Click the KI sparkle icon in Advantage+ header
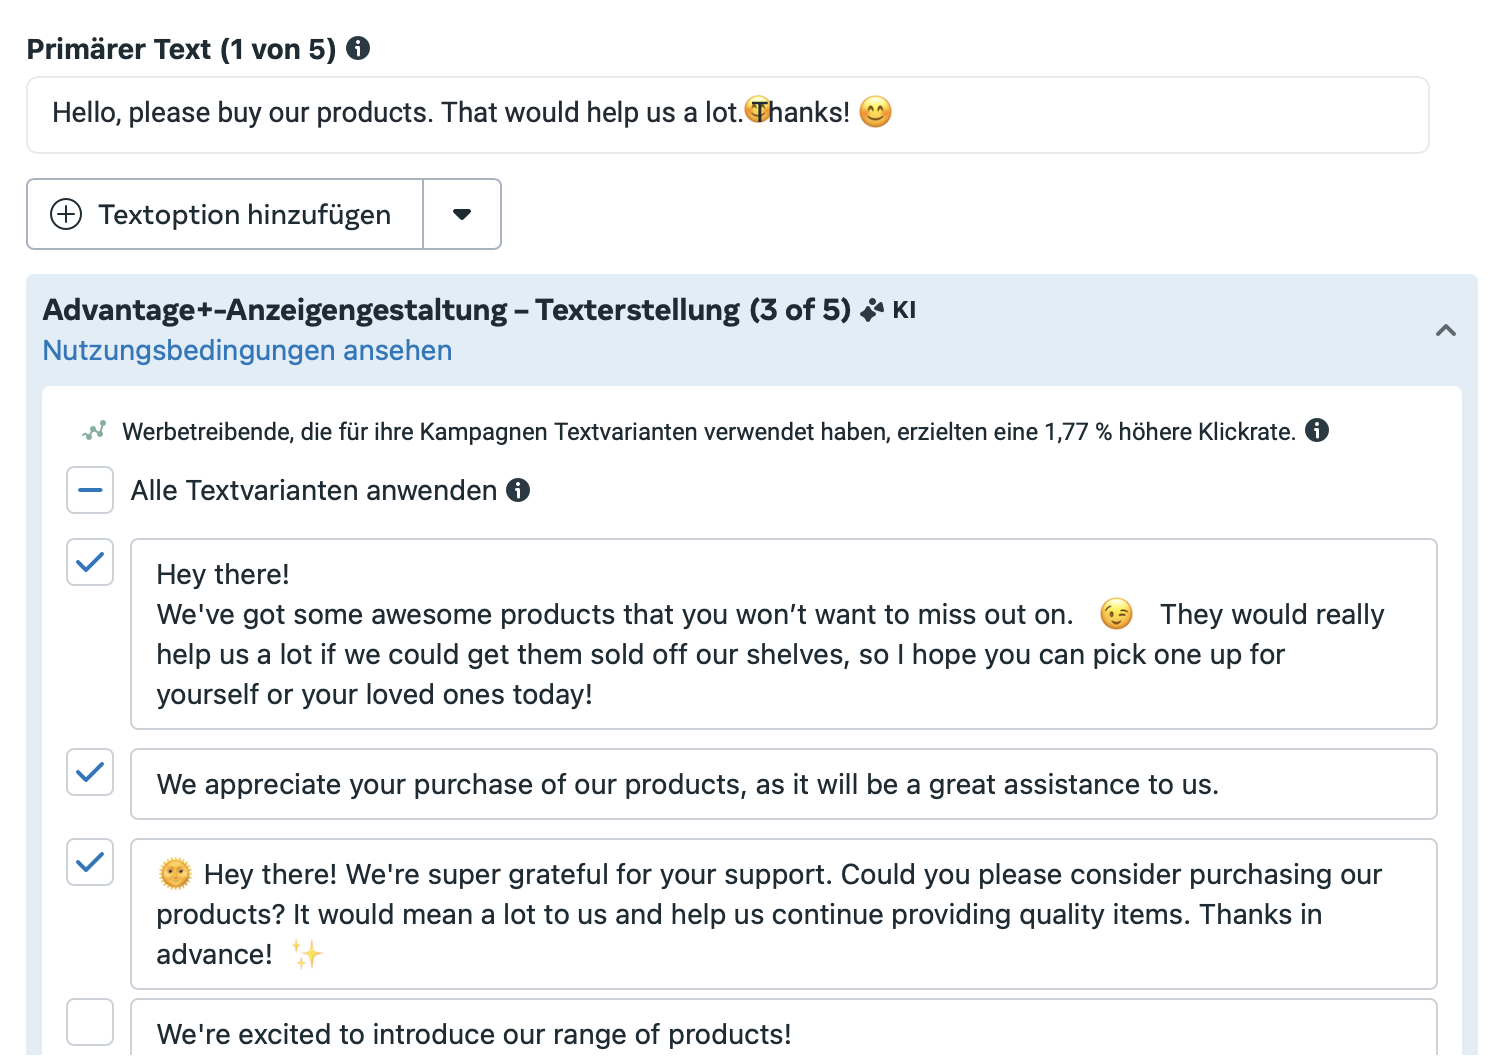 (872, 310)
